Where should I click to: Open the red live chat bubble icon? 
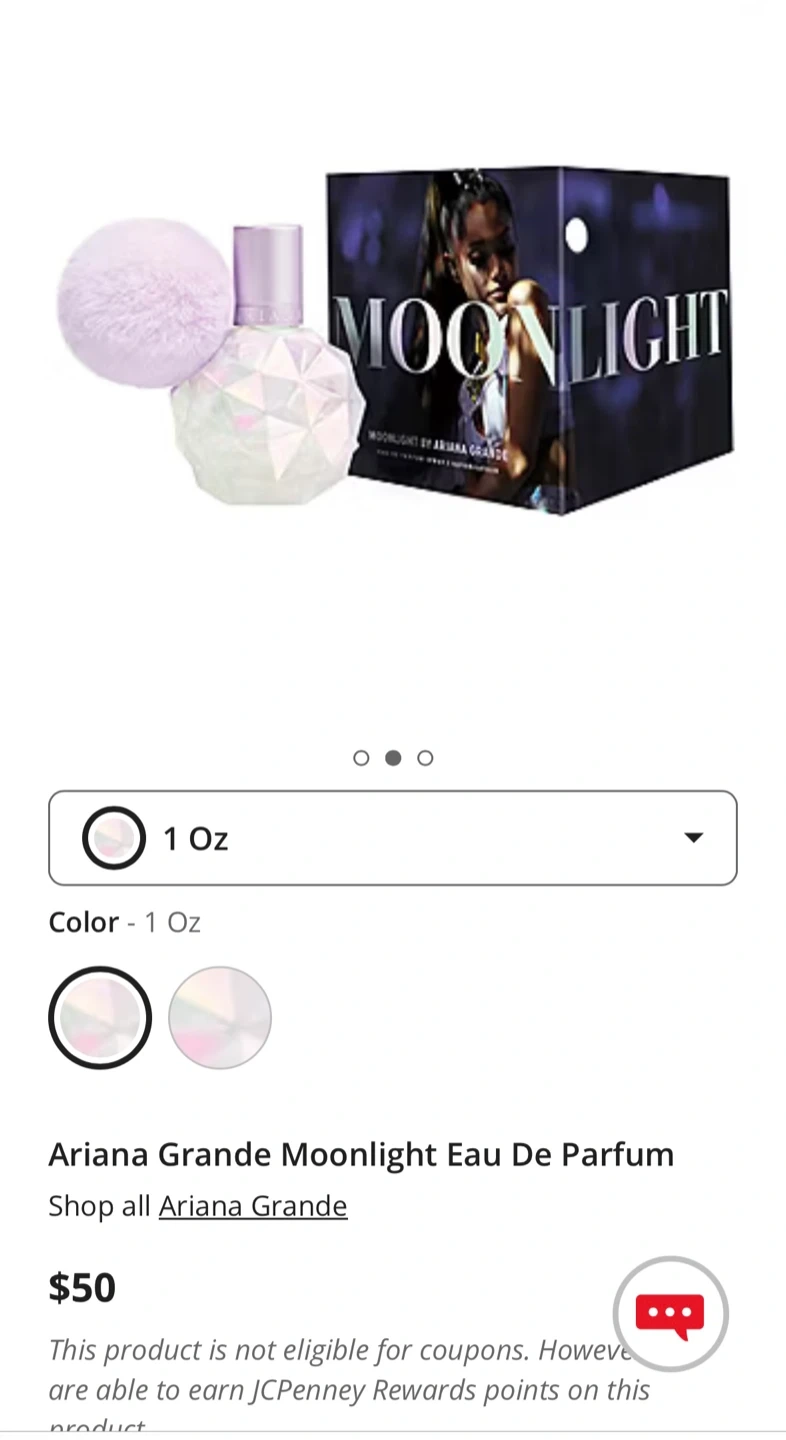tap(670, 1314)
